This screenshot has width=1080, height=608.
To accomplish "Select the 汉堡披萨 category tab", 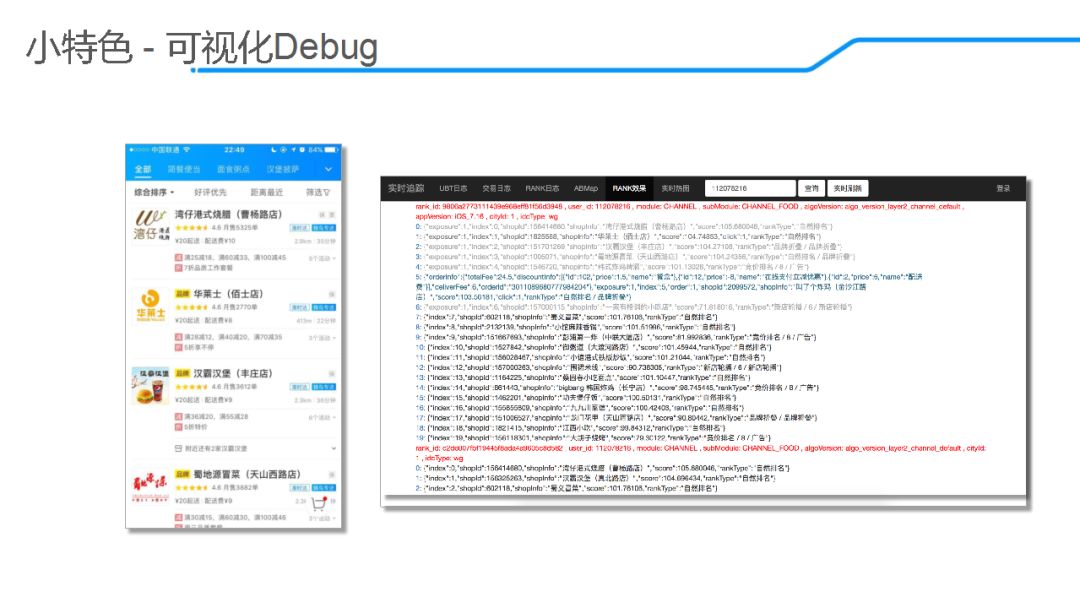I will pos(283,169).
